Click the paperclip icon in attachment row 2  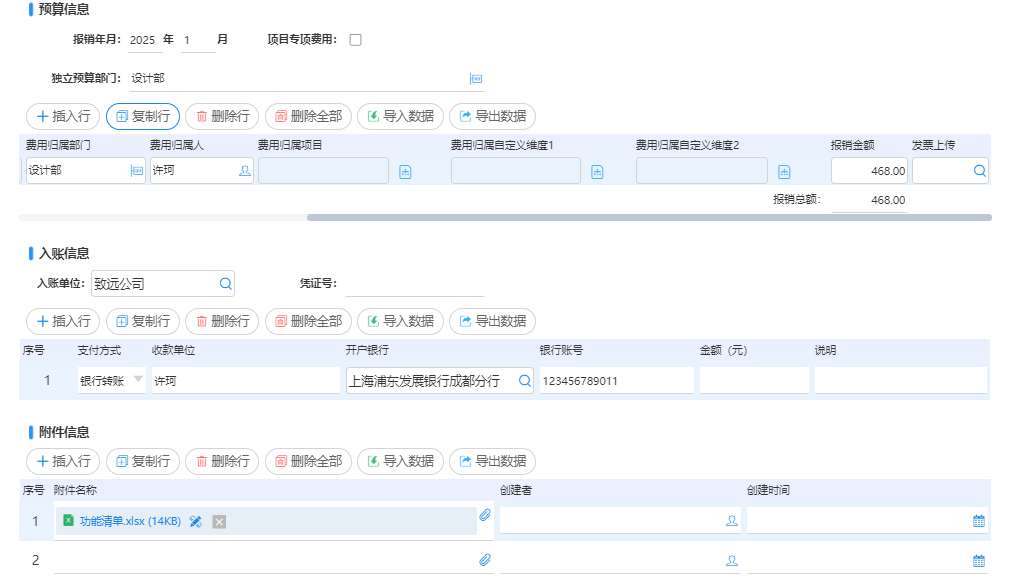[x=485, y=560]
